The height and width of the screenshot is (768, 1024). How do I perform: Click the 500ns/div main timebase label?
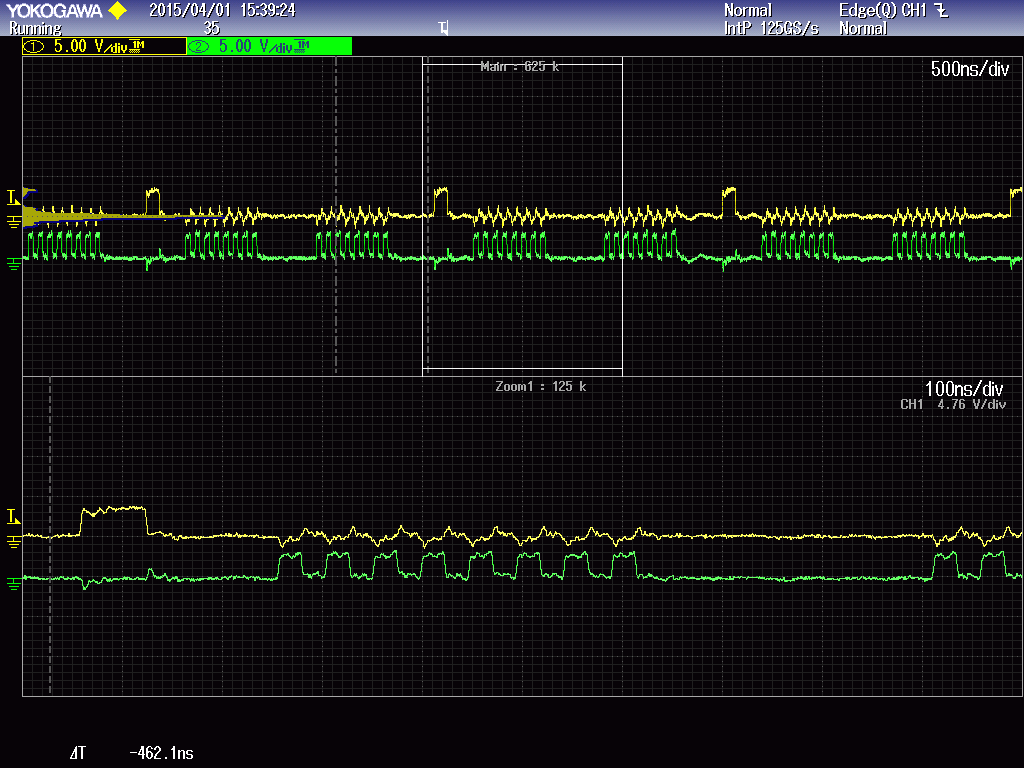pos(970,69)
